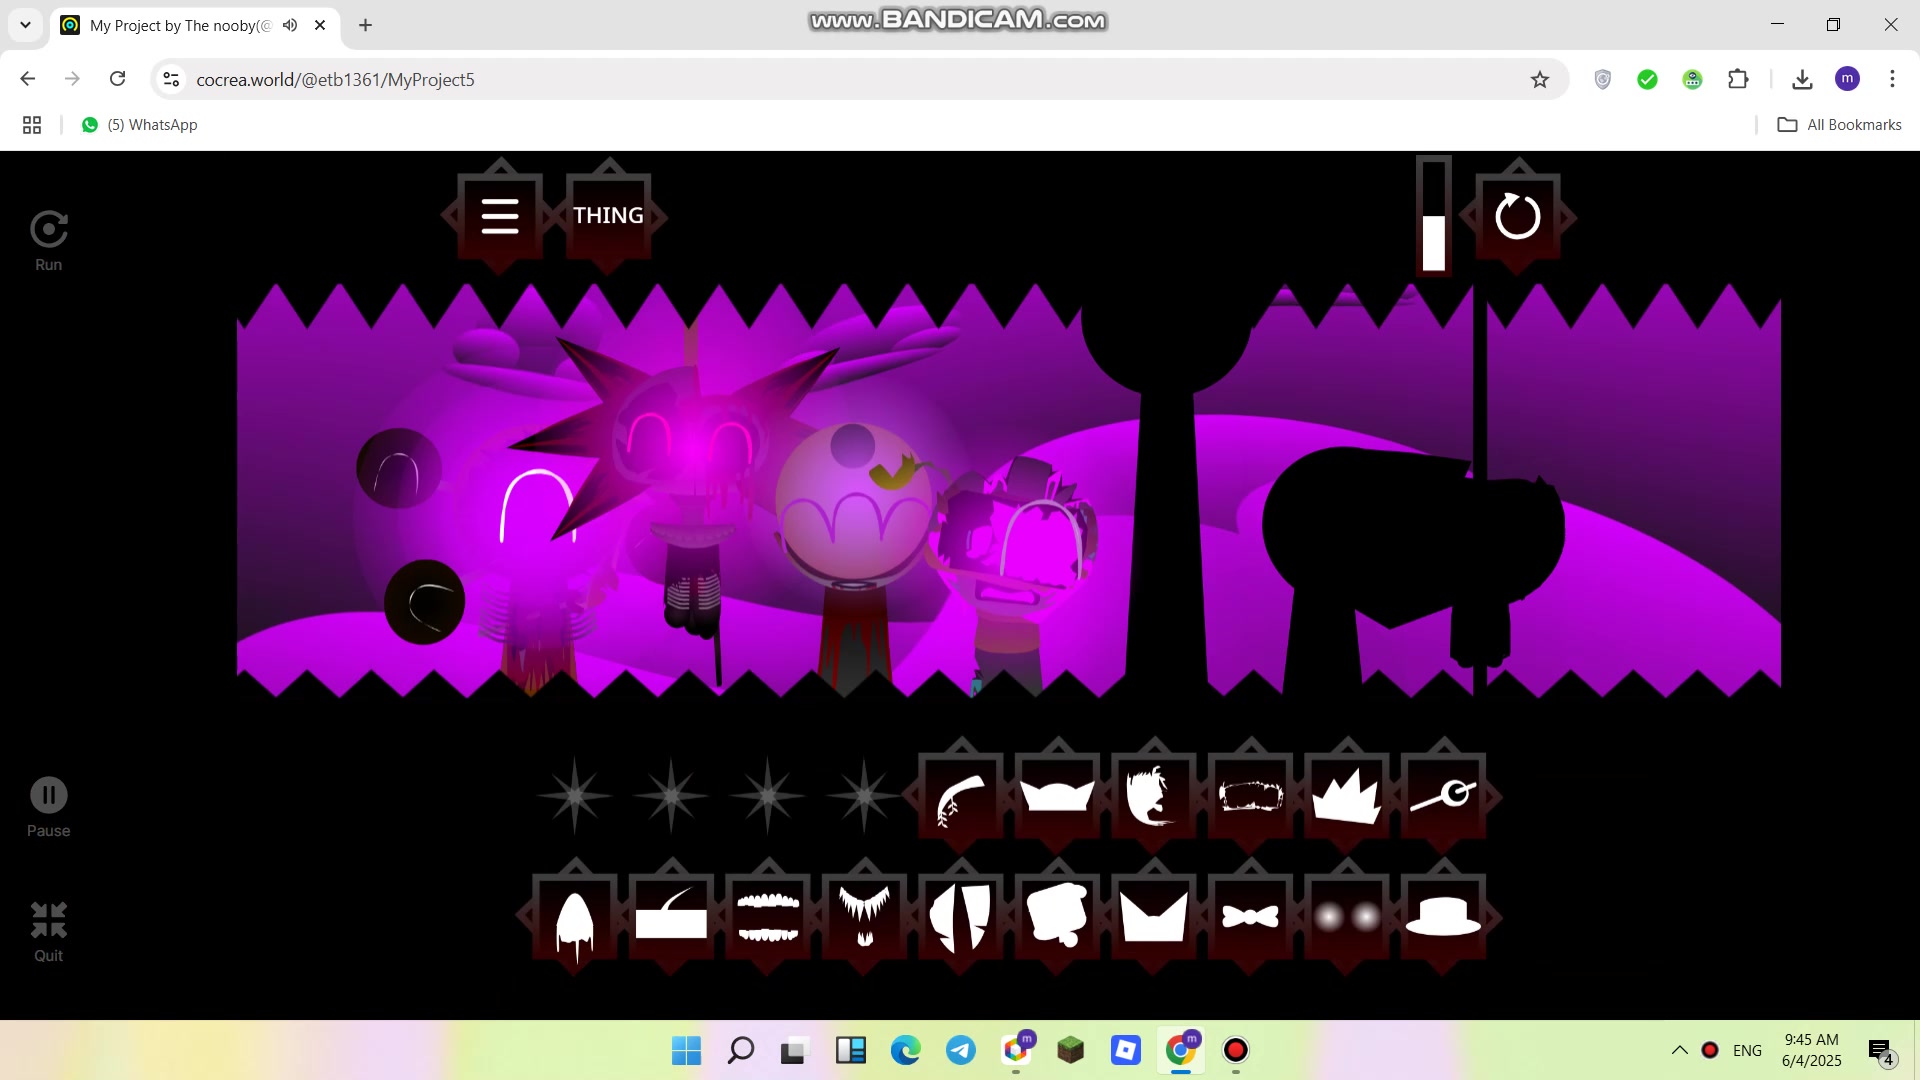This screenshot has width=1920, height=1080.
Task: Open Chrome downloads
Action: [1802, 79]
